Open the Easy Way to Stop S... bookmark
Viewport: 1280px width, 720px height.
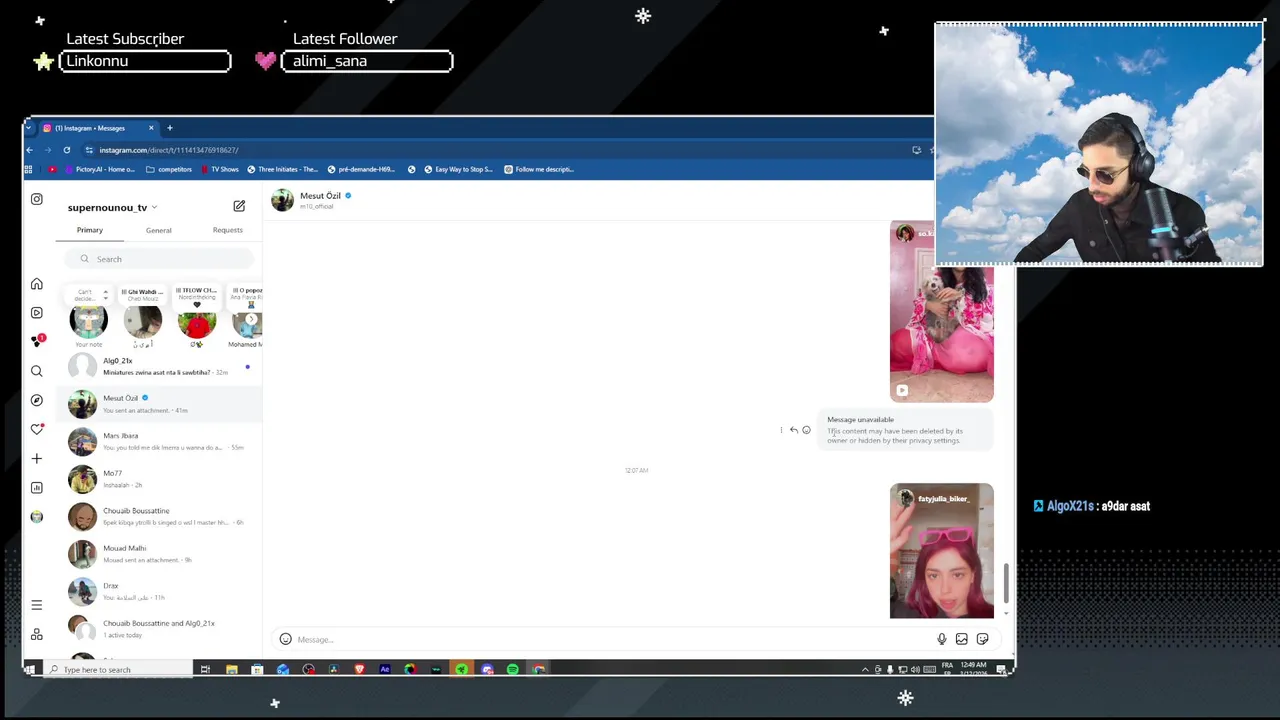pyautogui.click(x=458, y=169)
